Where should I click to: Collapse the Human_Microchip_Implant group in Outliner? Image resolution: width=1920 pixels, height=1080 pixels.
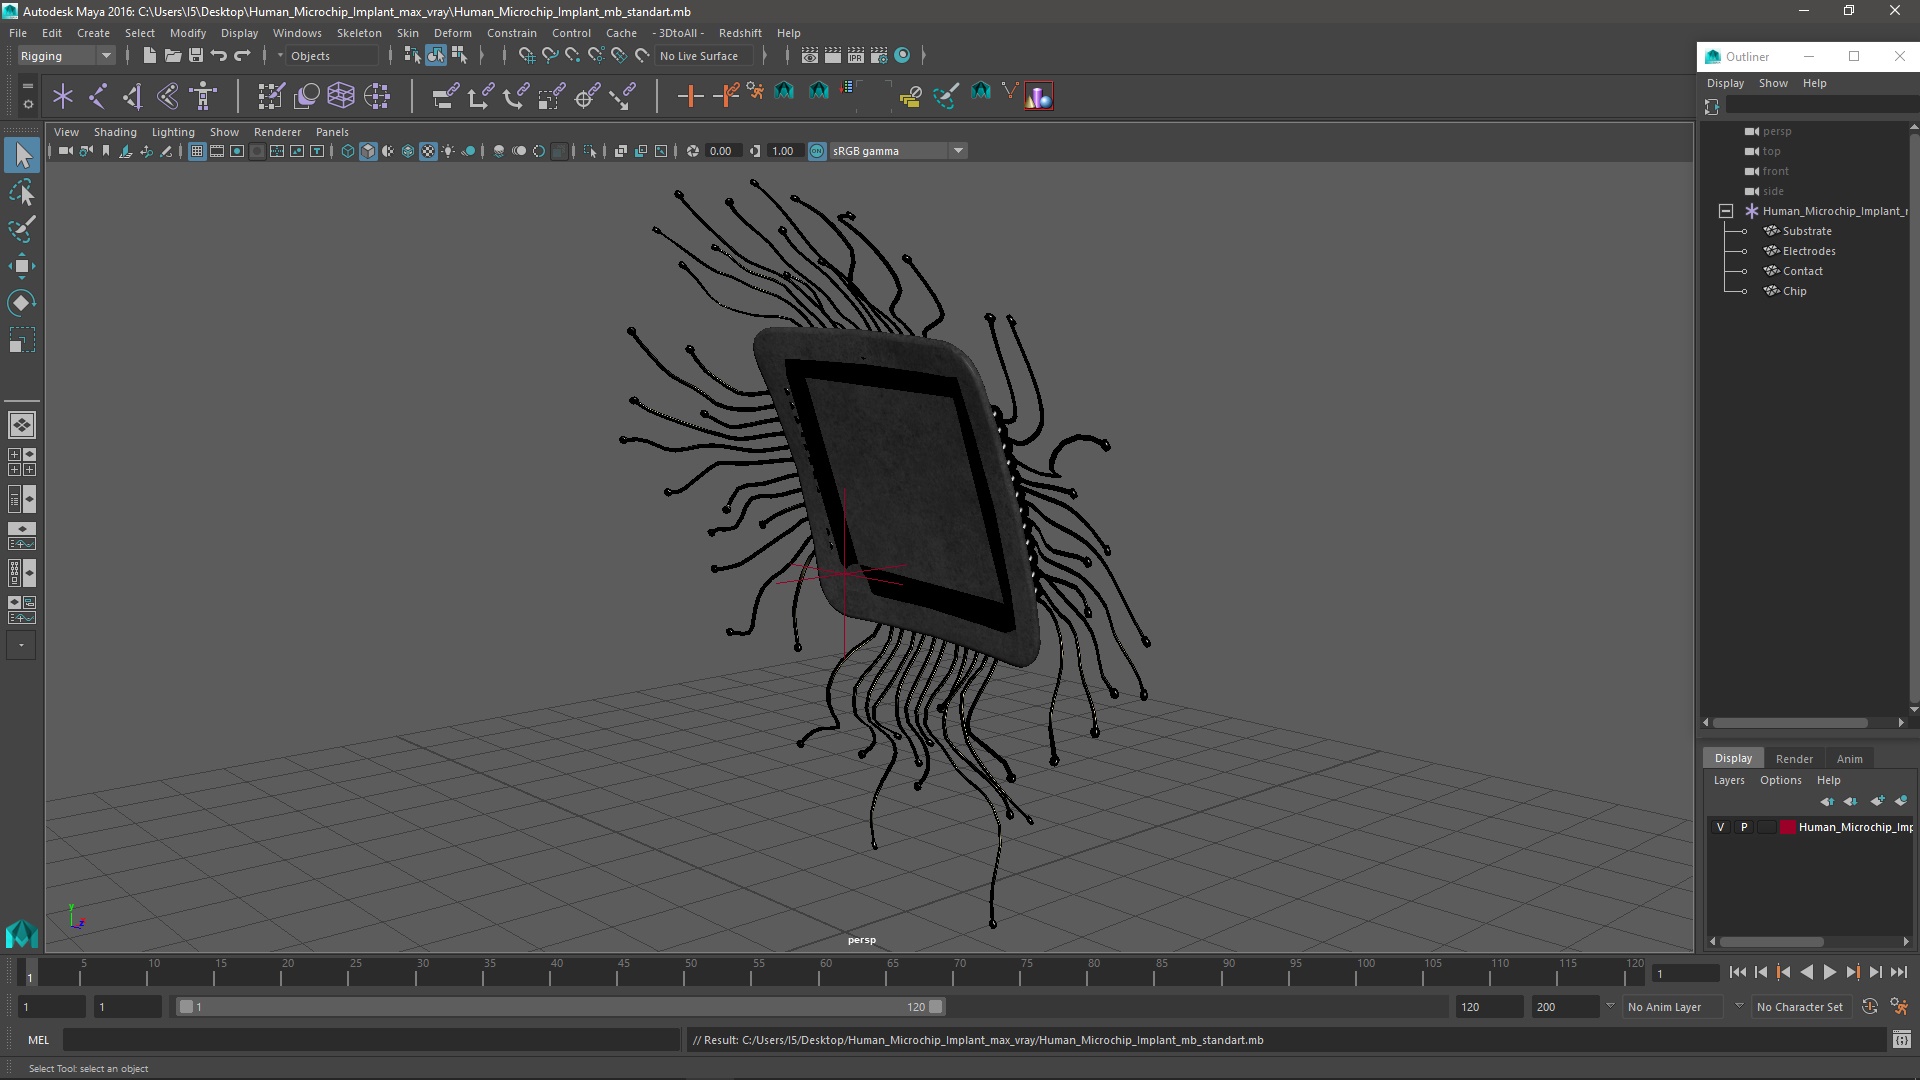[1726, 211]
